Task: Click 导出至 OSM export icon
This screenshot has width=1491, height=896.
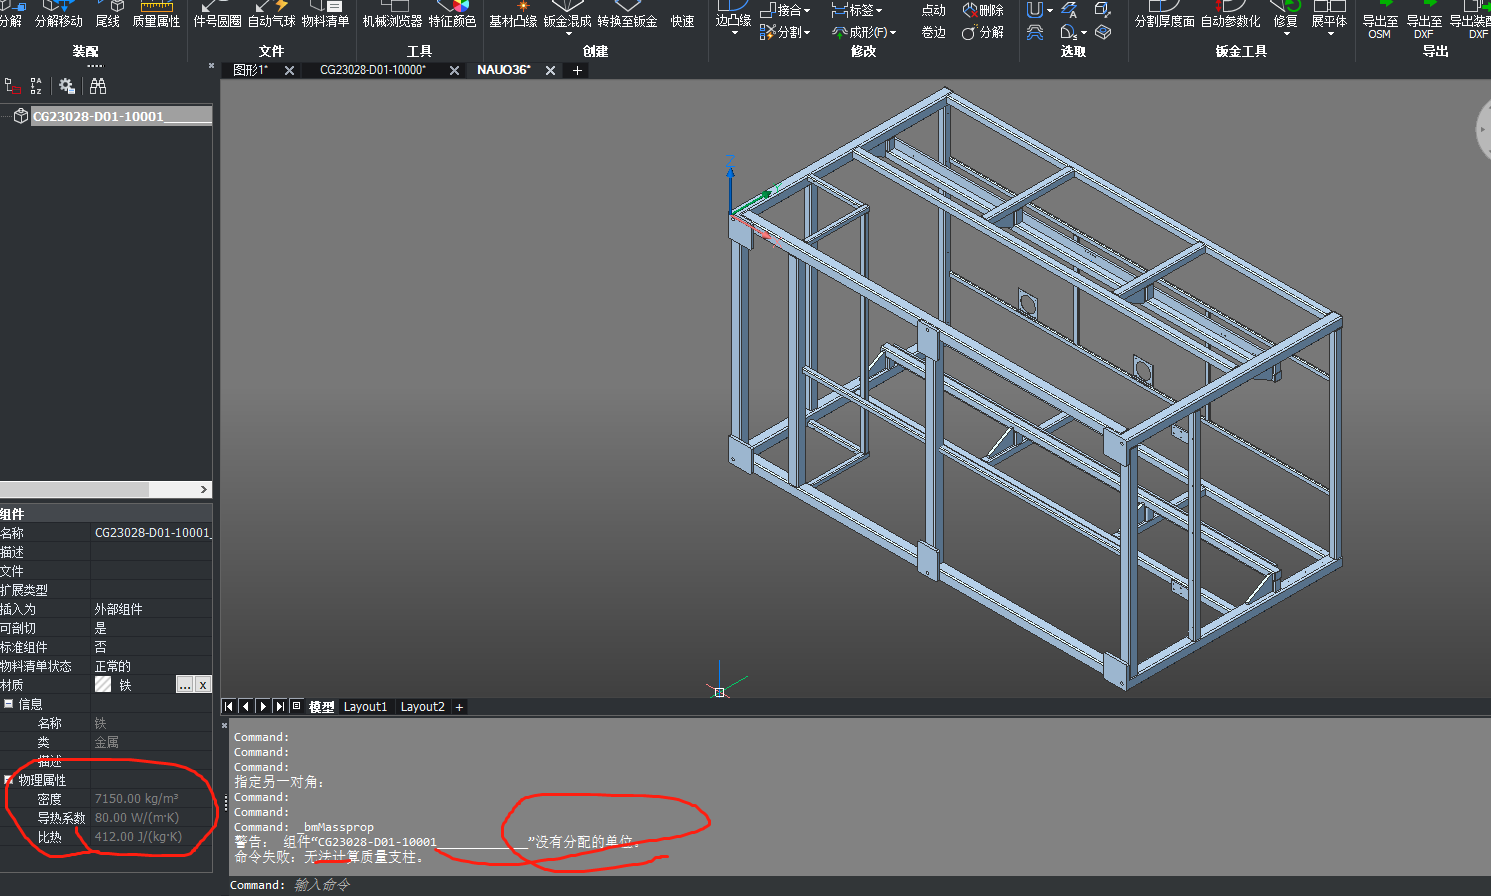Action: coord(1380,20)
